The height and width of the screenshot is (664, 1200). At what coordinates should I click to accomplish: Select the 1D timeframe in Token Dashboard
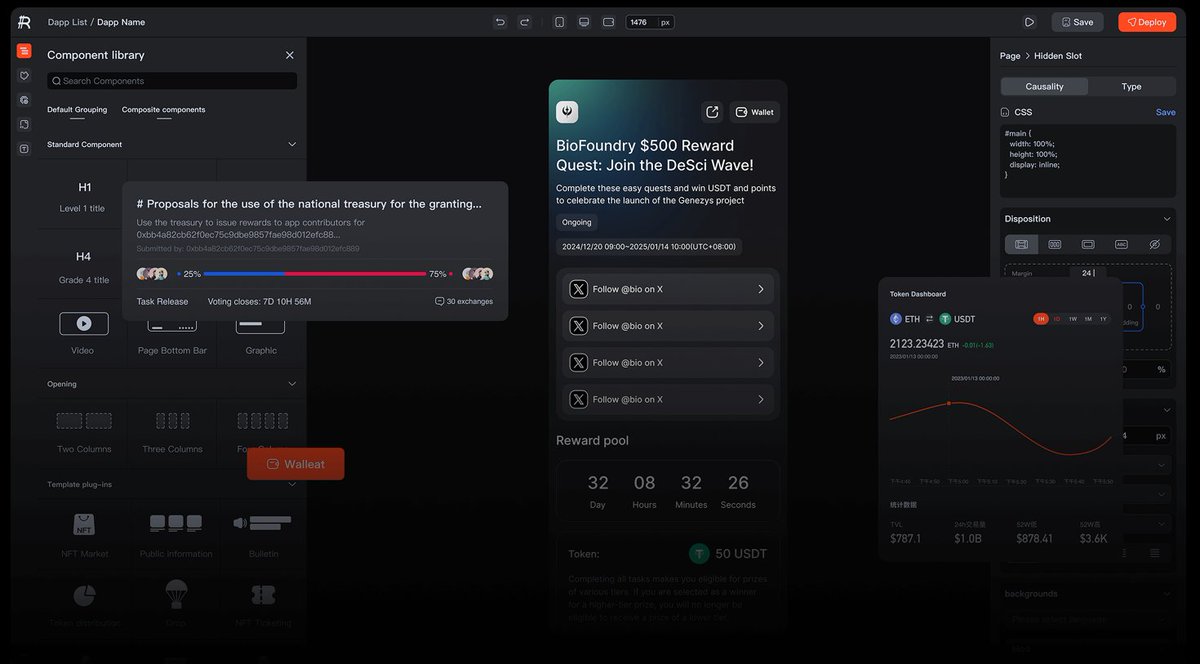click(x=1056, y=319)
